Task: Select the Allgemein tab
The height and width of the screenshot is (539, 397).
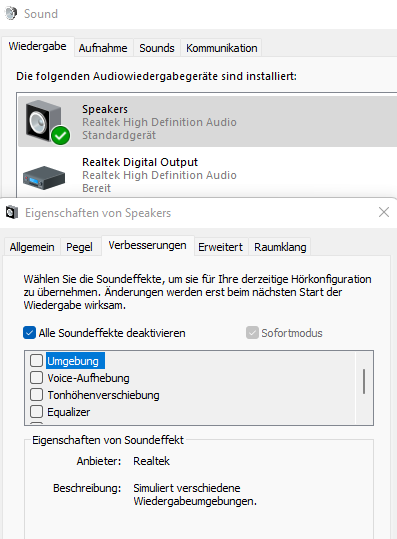Action: tap(32, 247)
